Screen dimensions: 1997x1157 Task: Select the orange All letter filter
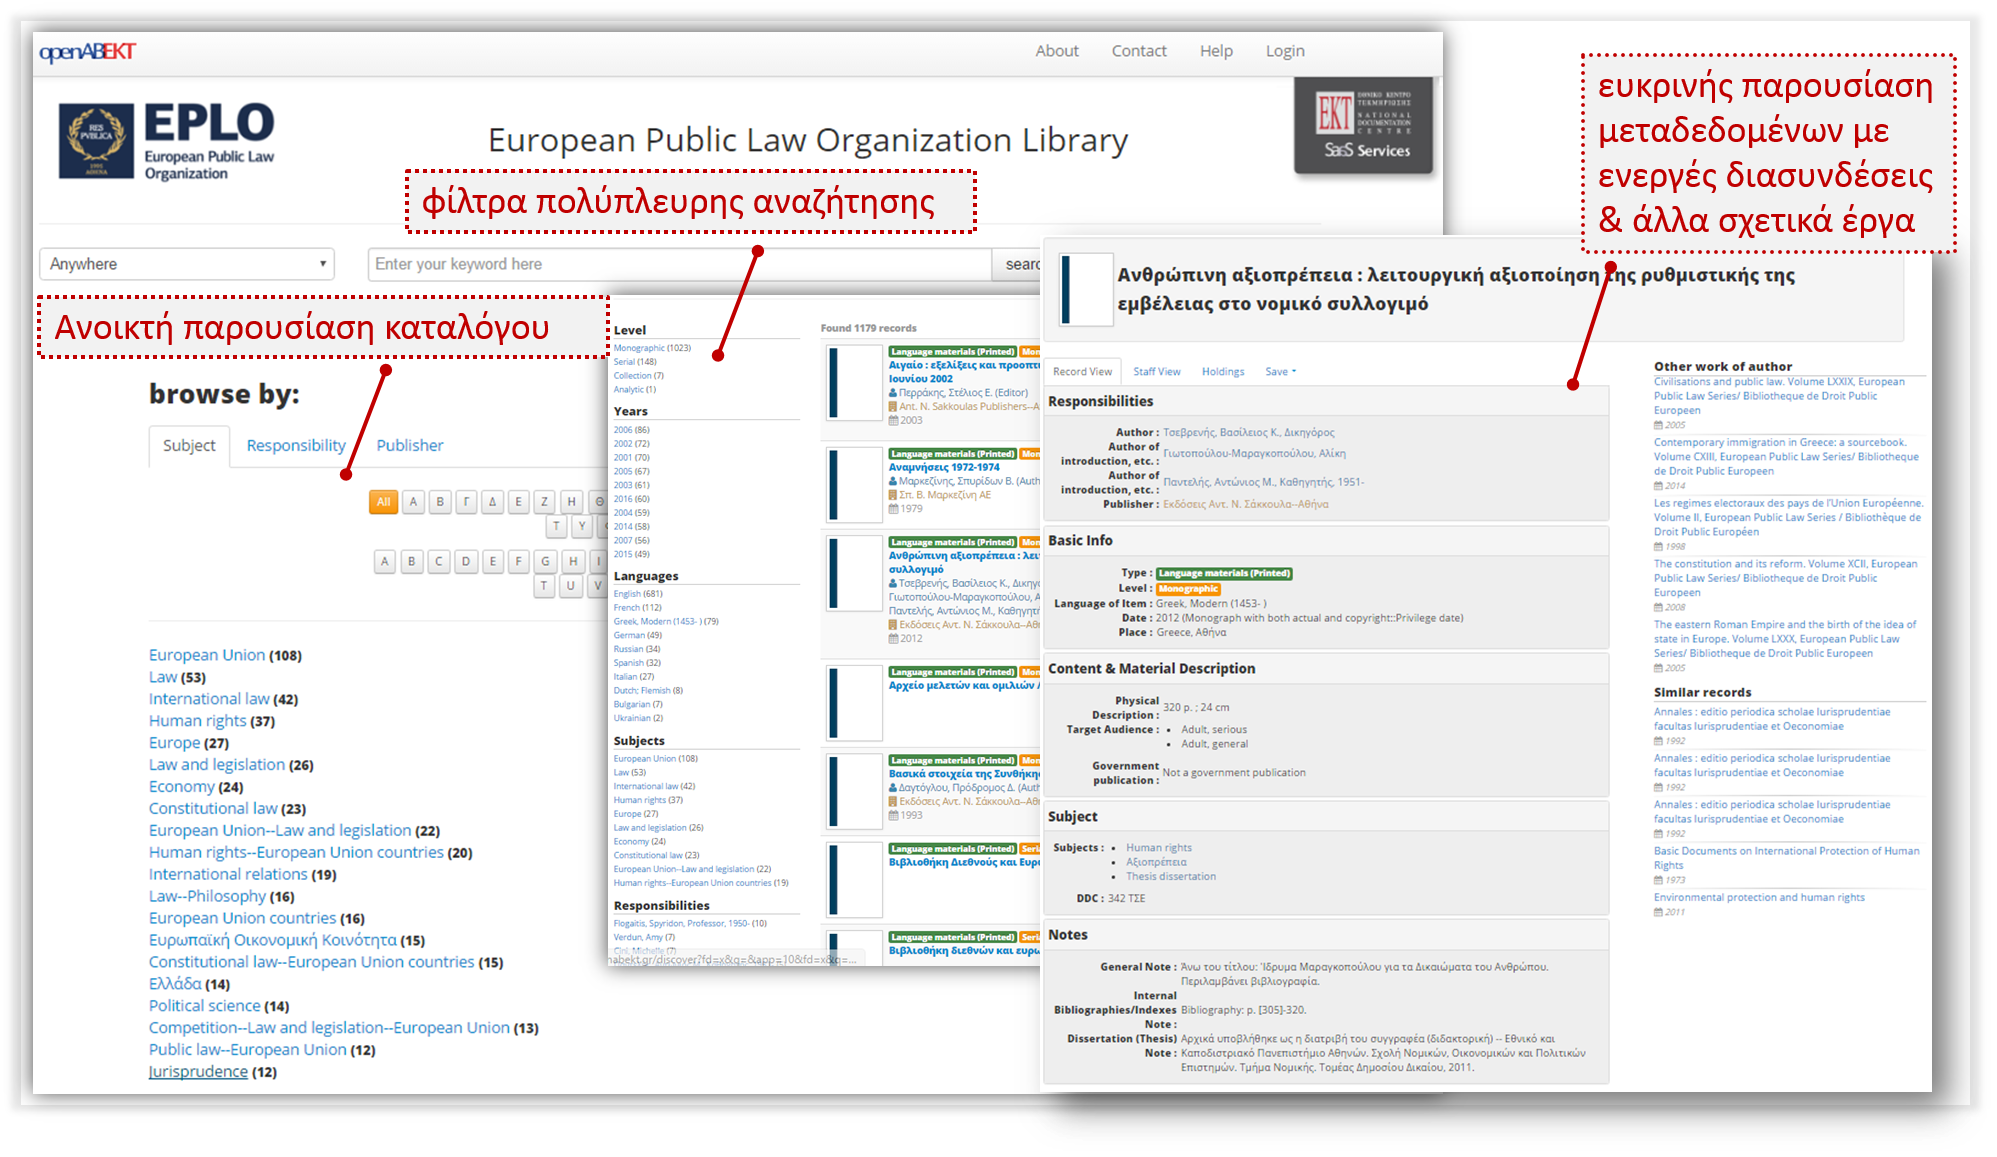tap(383, 502)
